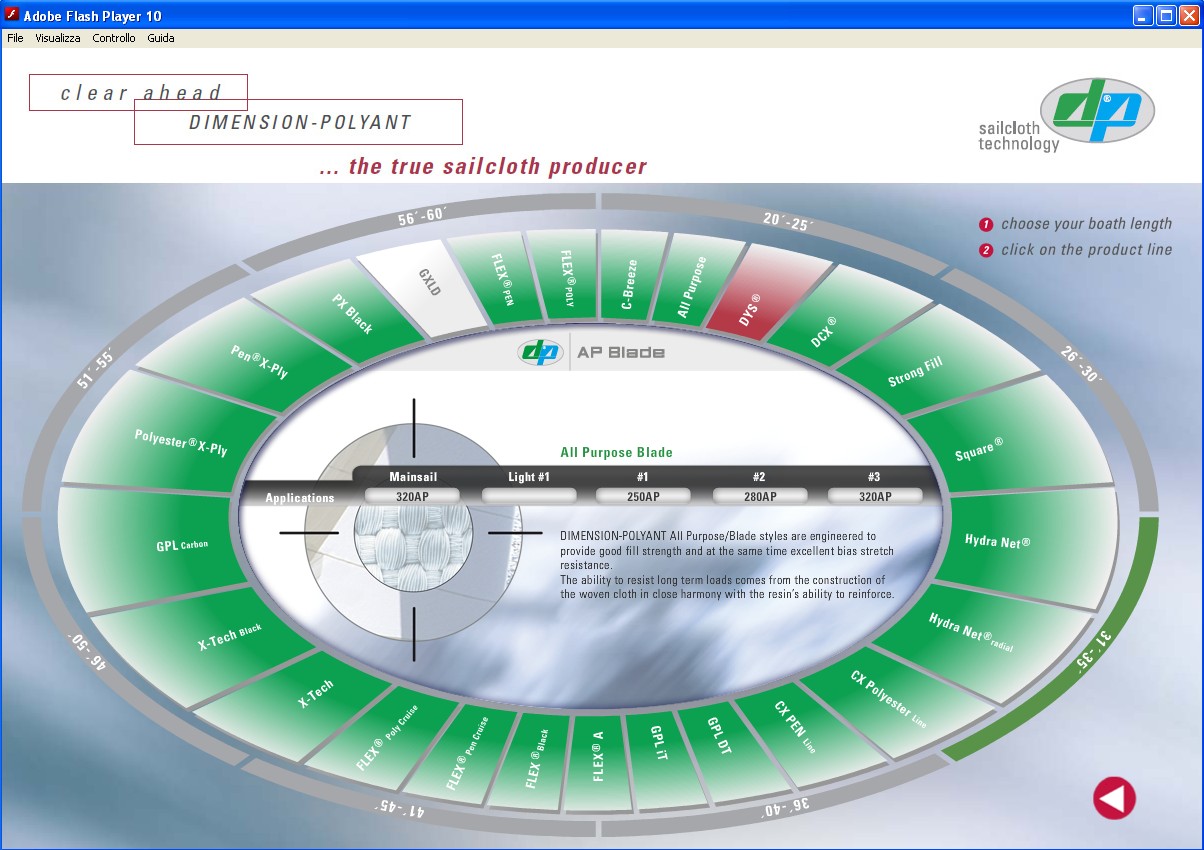This screenshot has width=1204, height=850.
Task: Click the 'AP Blade' title text
Action: pyautogui.click(x=621, y=352)
